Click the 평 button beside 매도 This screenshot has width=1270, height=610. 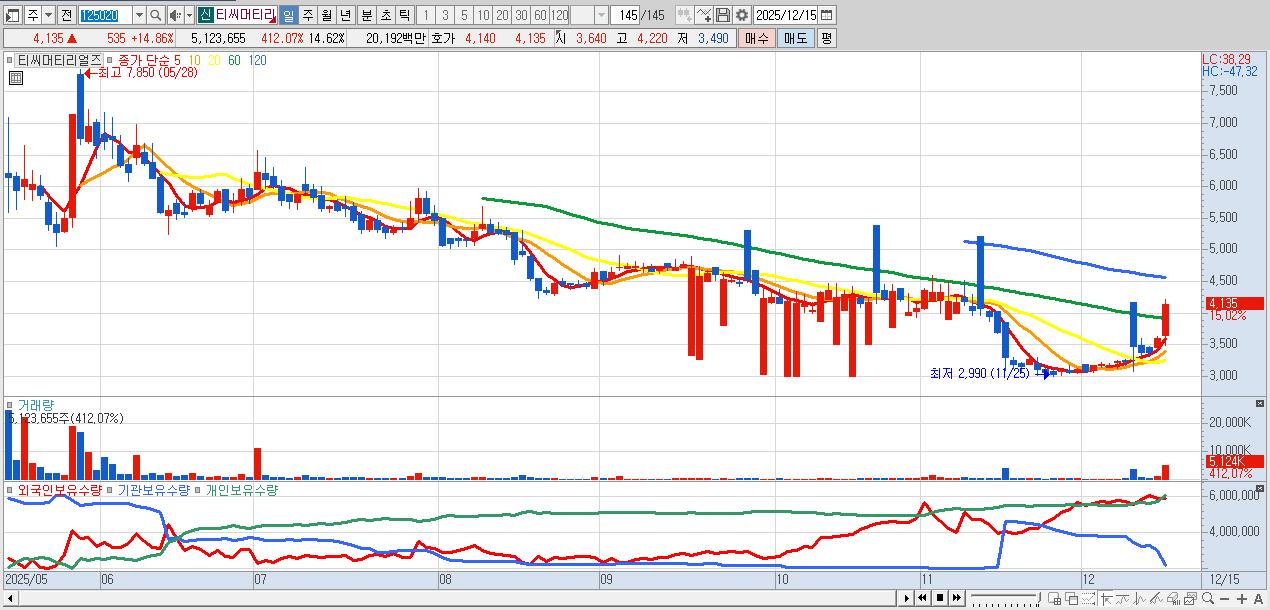tap(826, 38)
